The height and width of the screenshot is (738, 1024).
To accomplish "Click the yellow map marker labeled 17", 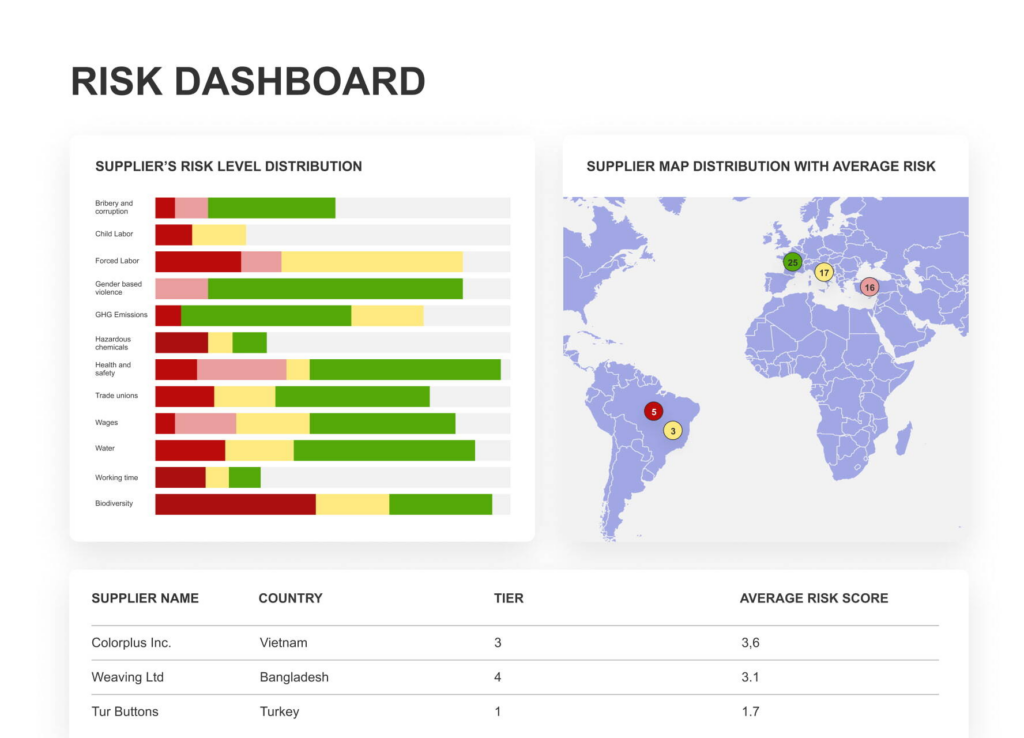I will click(x=823, y=271).
